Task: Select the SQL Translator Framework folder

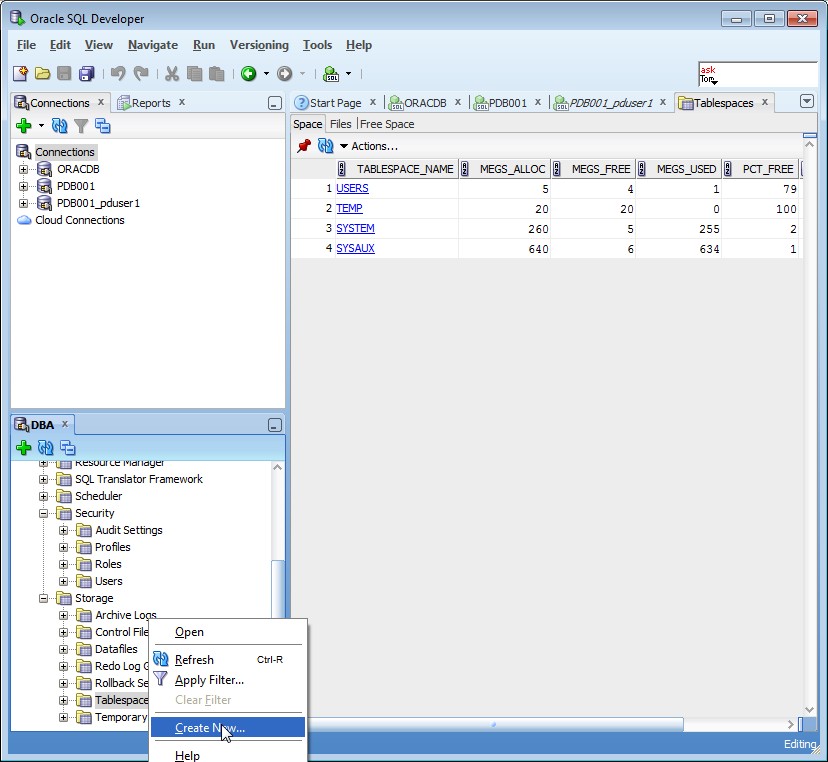Action: (x=139, y=479)
